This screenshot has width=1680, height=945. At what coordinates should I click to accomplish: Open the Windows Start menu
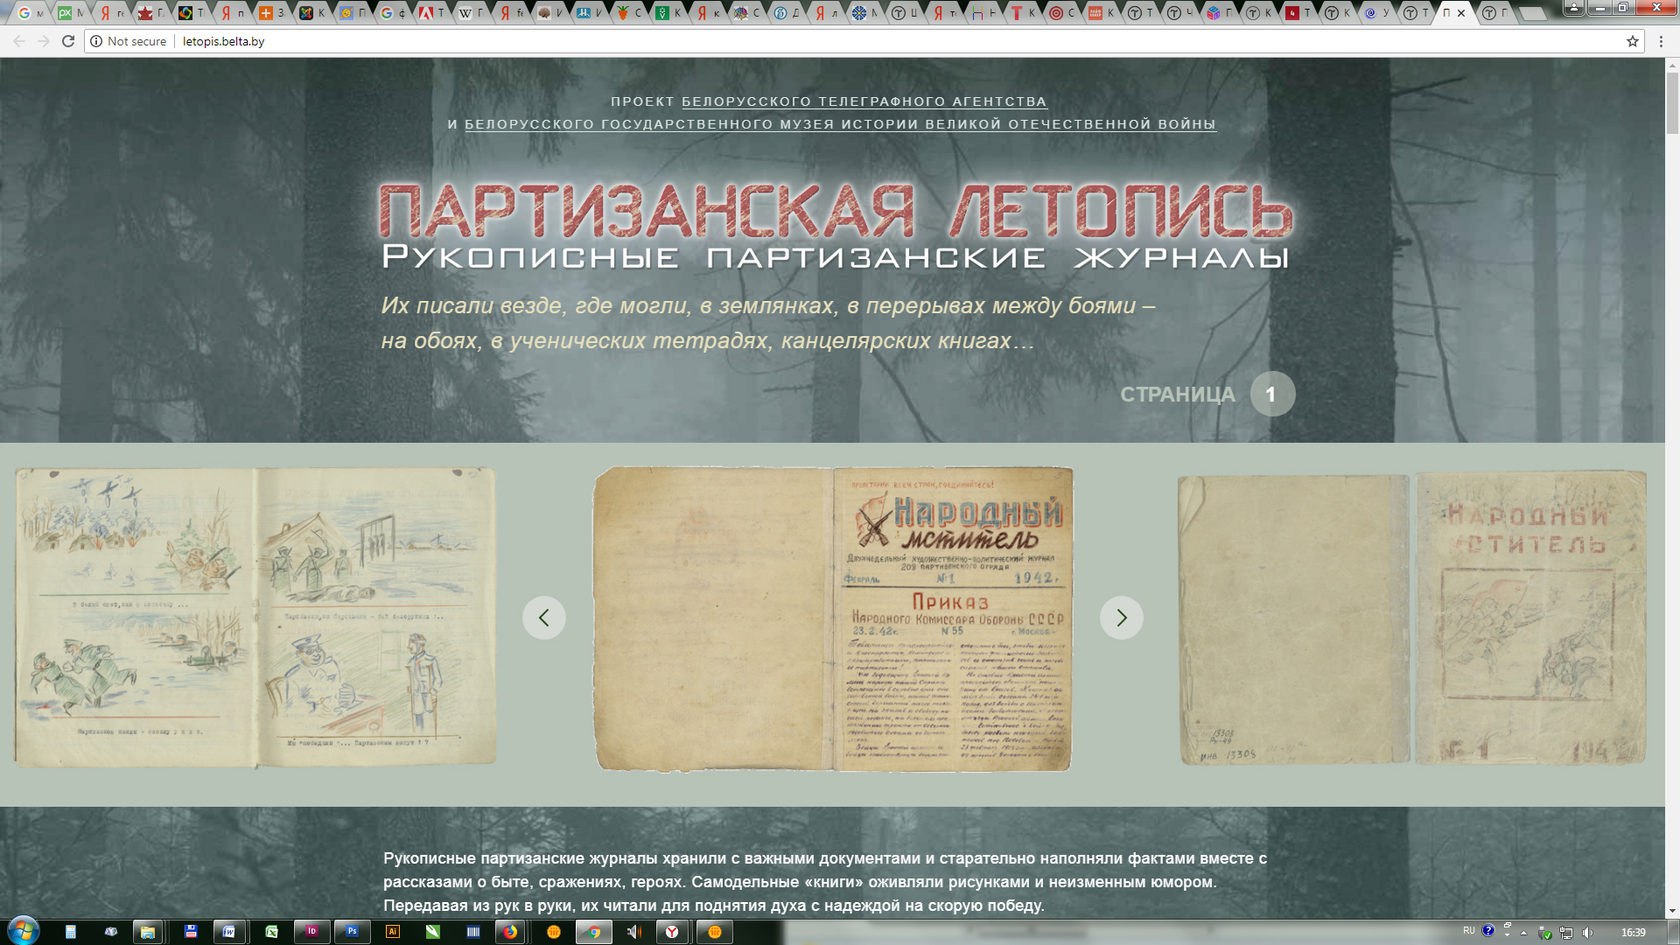(x=23, y=931)
